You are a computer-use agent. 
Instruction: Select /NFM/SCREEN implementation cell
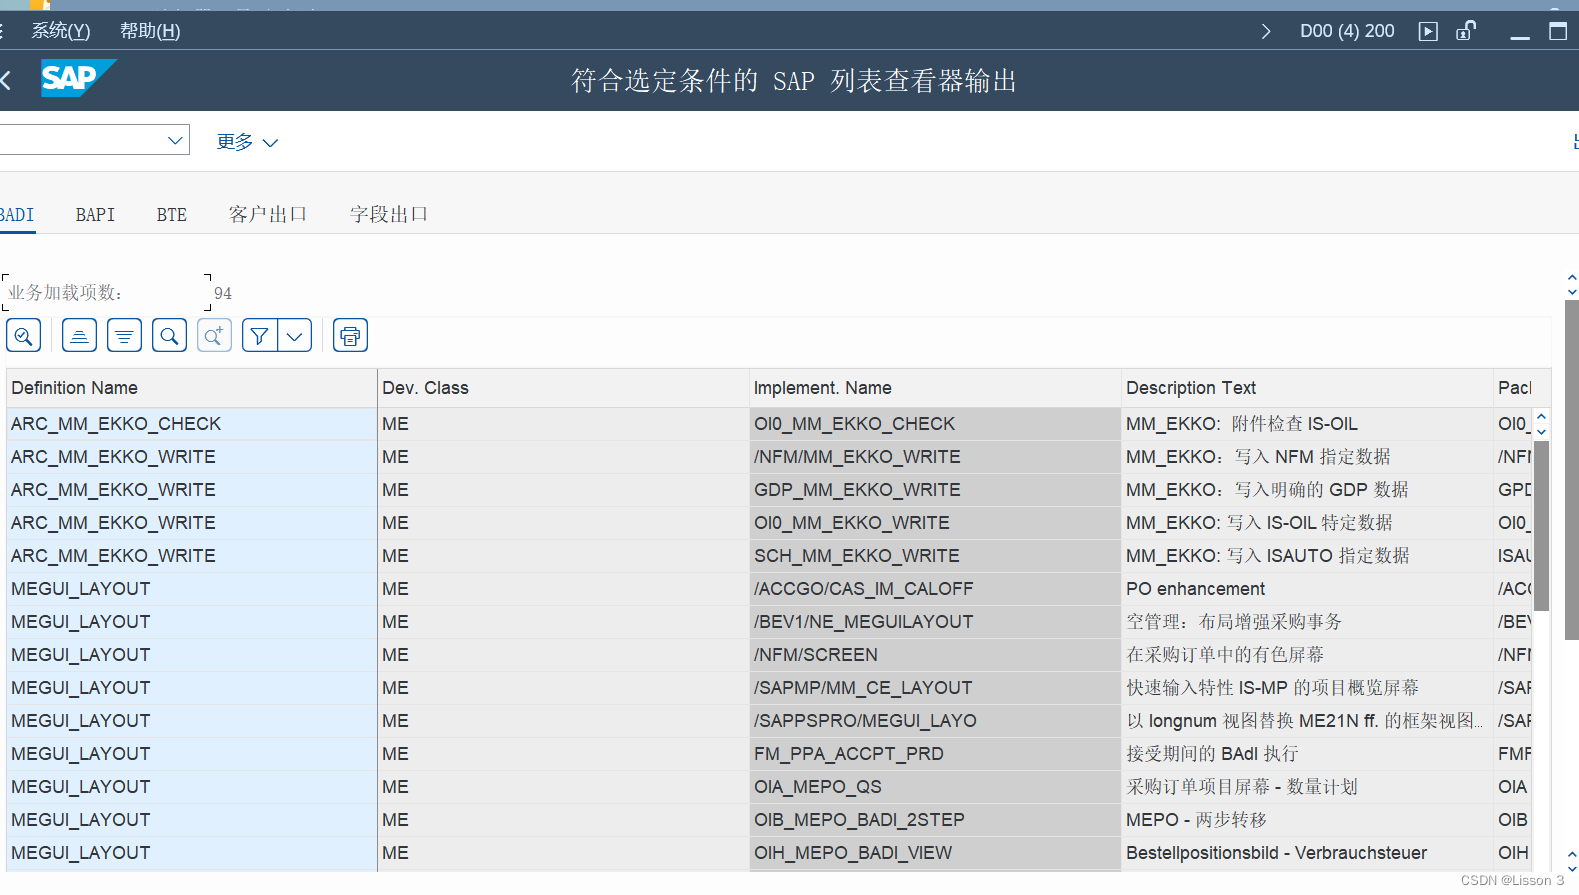coord(935,655)
